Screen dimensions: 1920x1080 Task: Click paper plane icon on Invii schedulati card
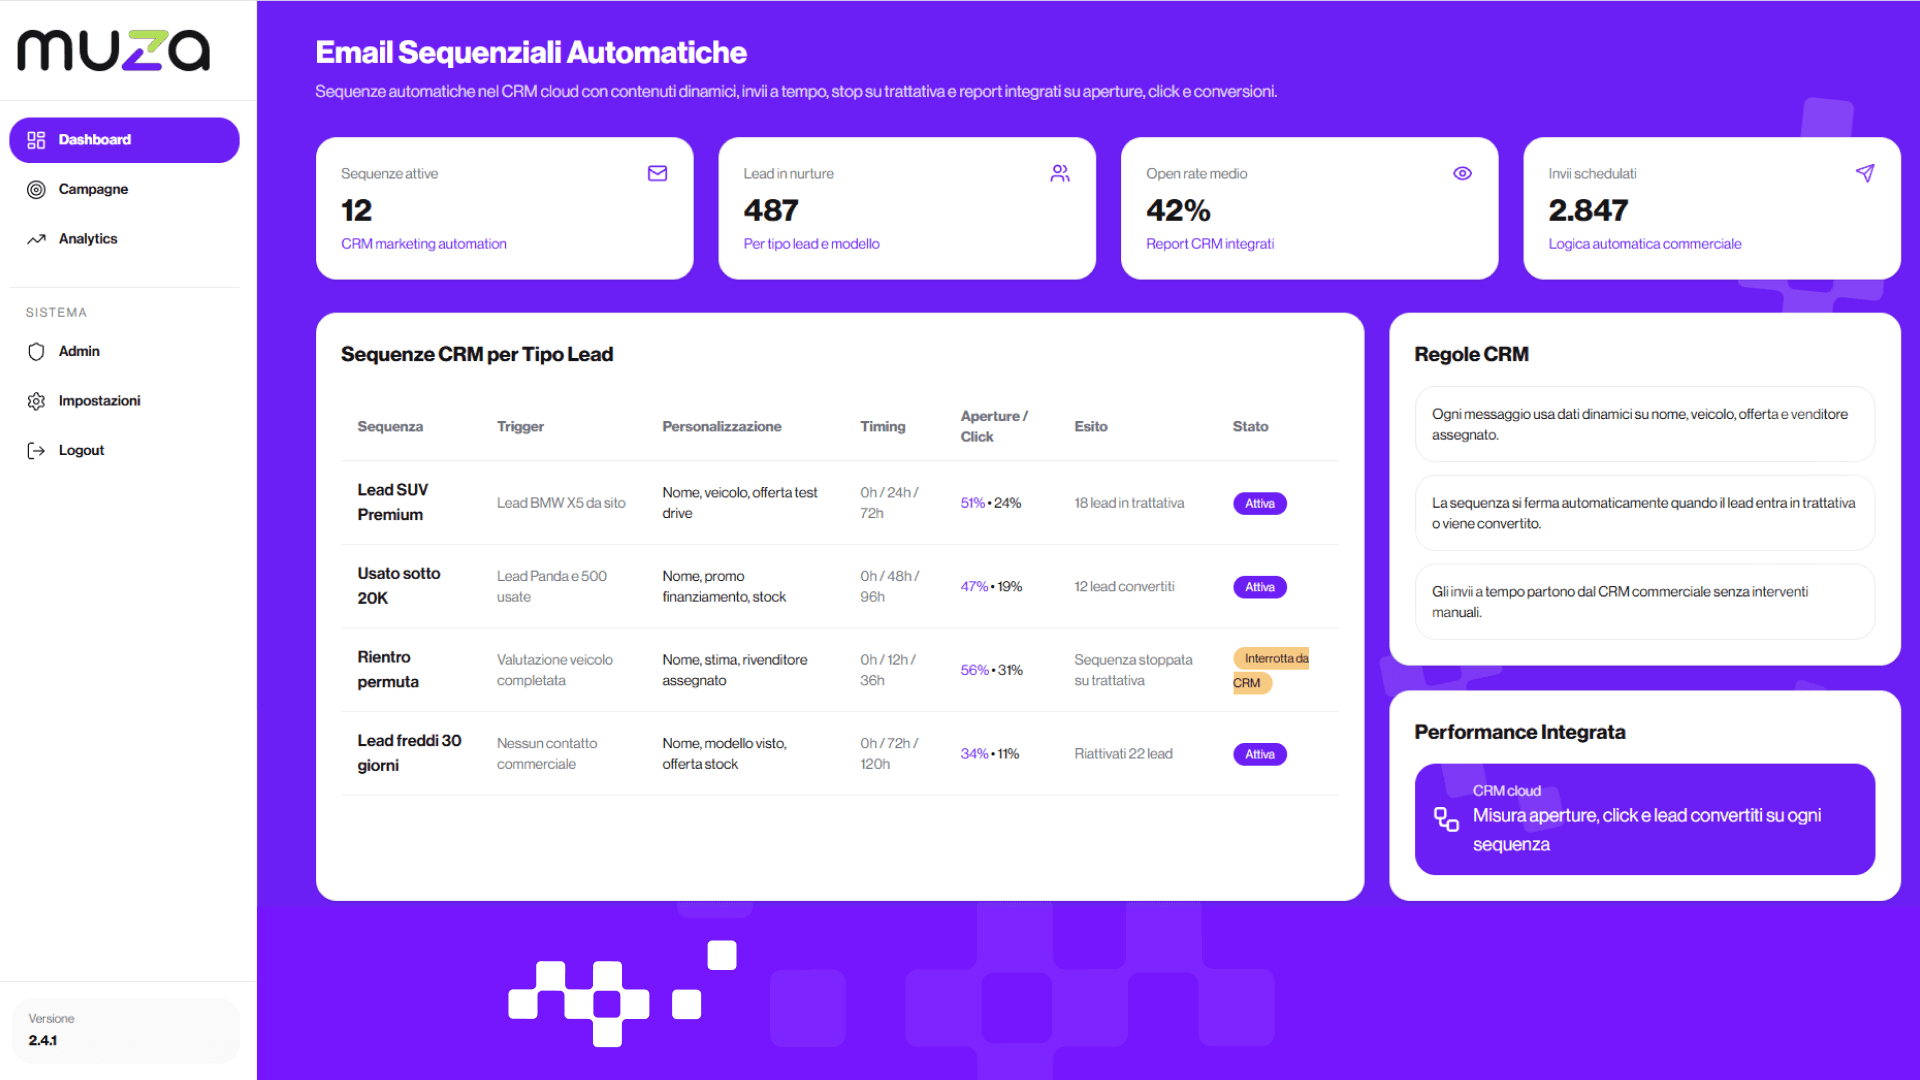point(1865,174)
